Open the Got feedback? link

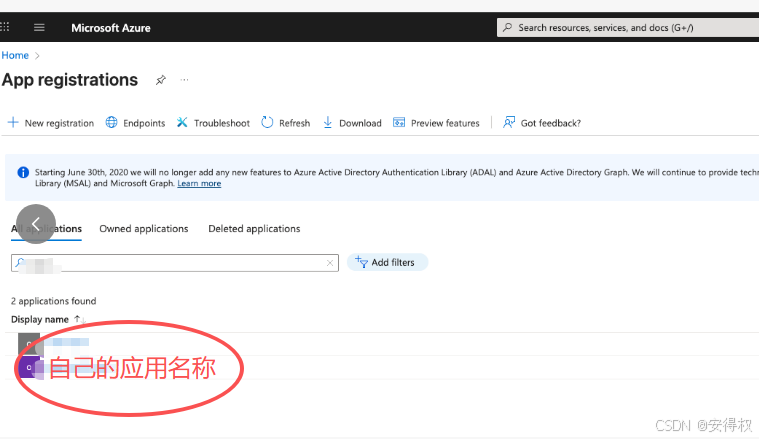[x=542, y=123]
